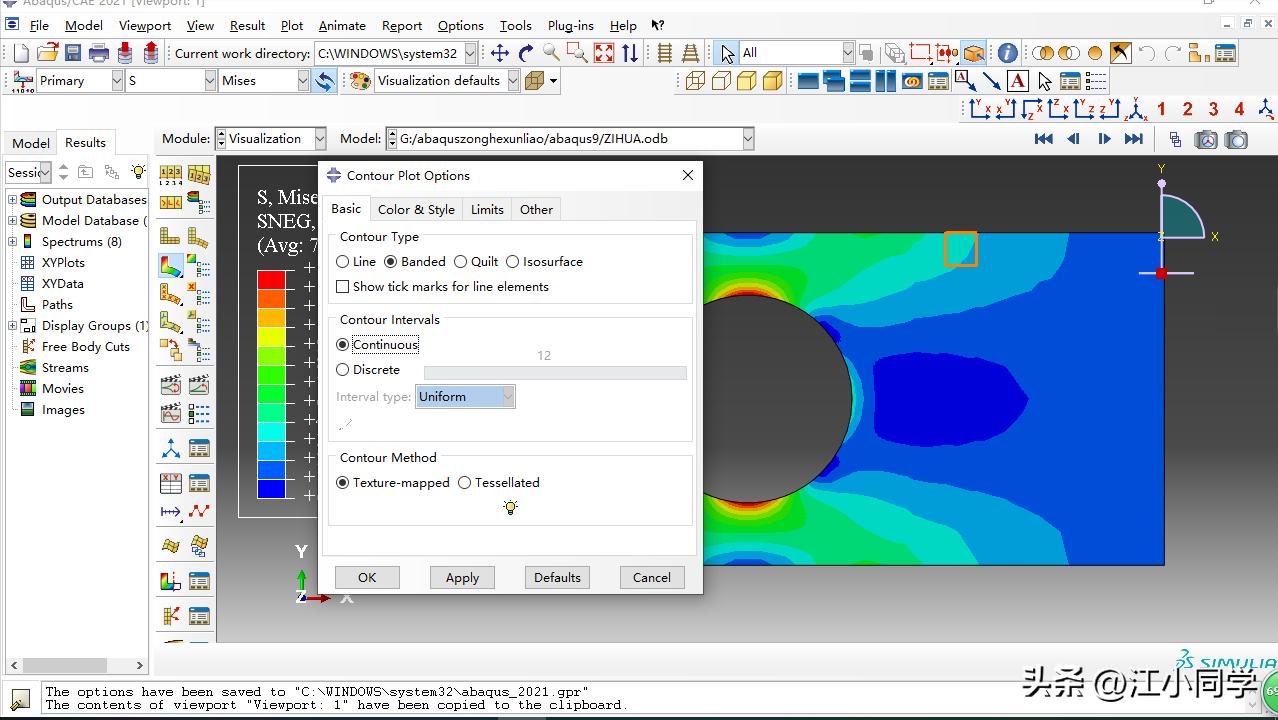This screenshot has width=1278, height=720.
Task: Open the Query information tool
Action: point(1007,53)
